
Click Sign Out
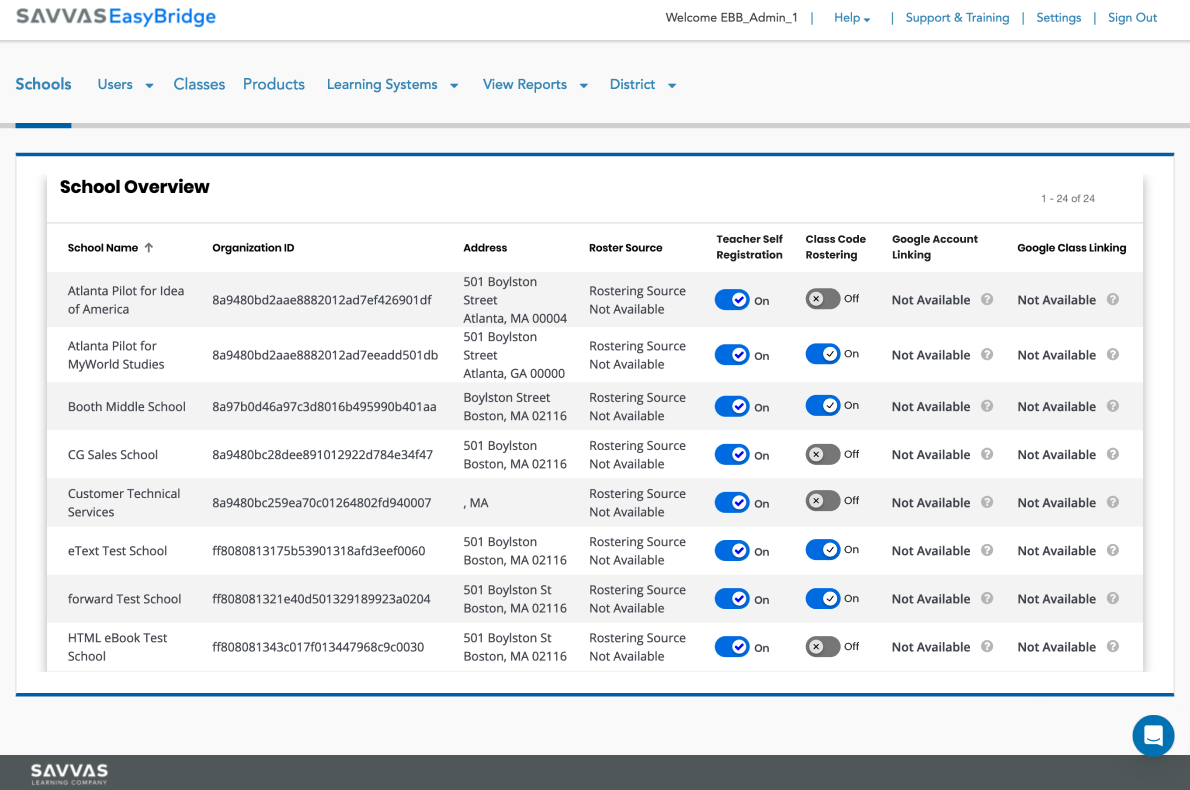(1132, 17)
